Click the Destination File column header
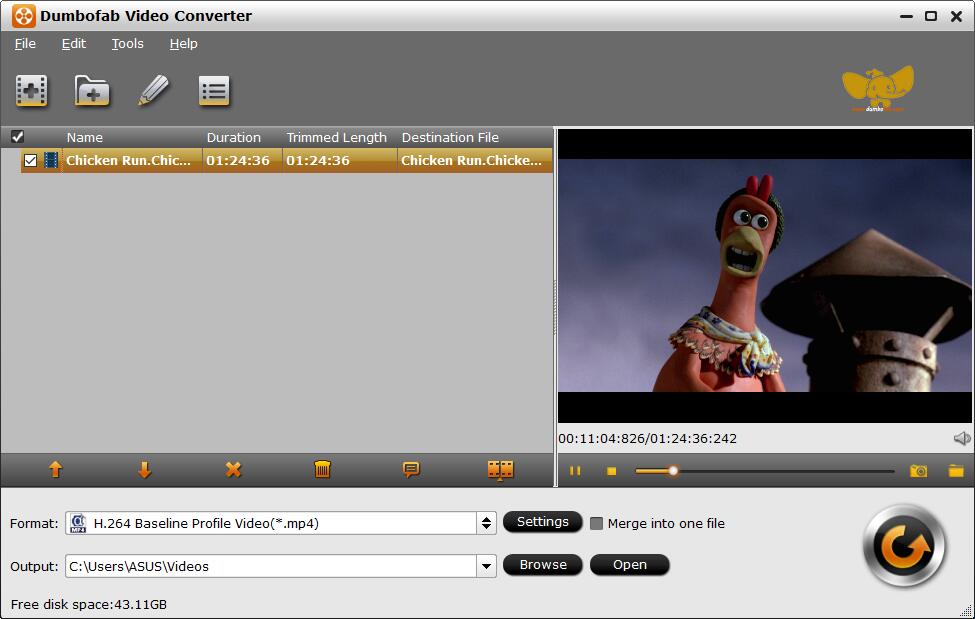This screenshot has width=975, height=619. click(450, 137)
